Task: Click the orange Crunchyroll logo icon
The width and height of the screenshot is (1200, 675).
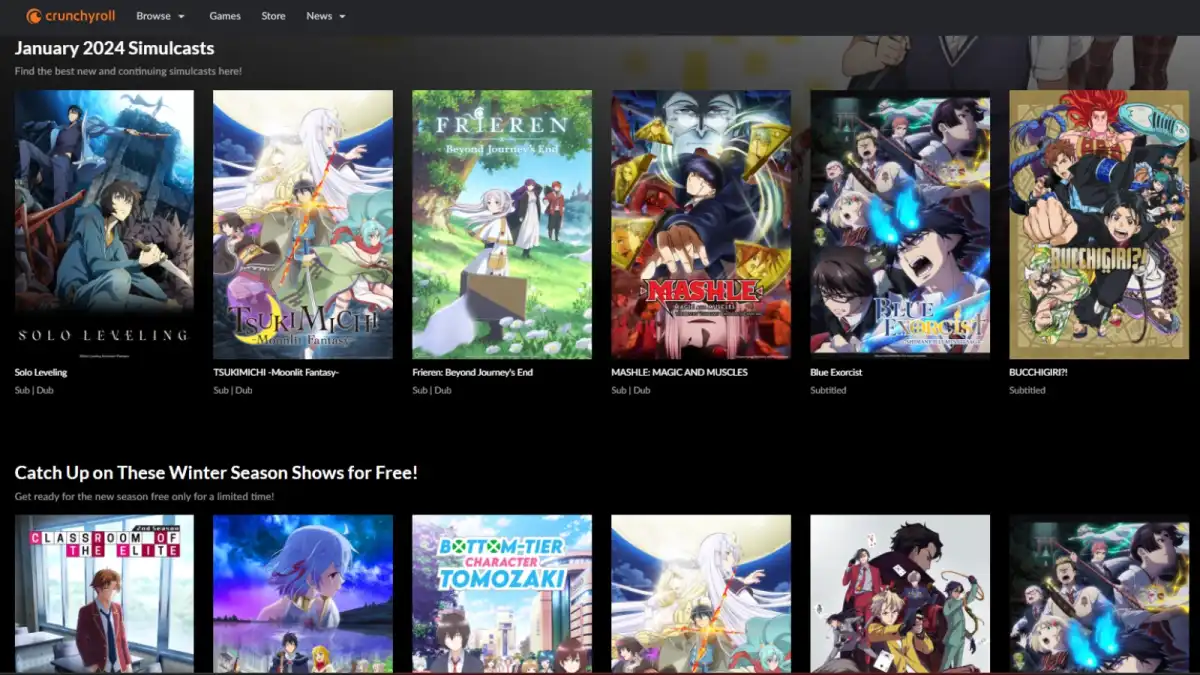Action: point(34,15)
